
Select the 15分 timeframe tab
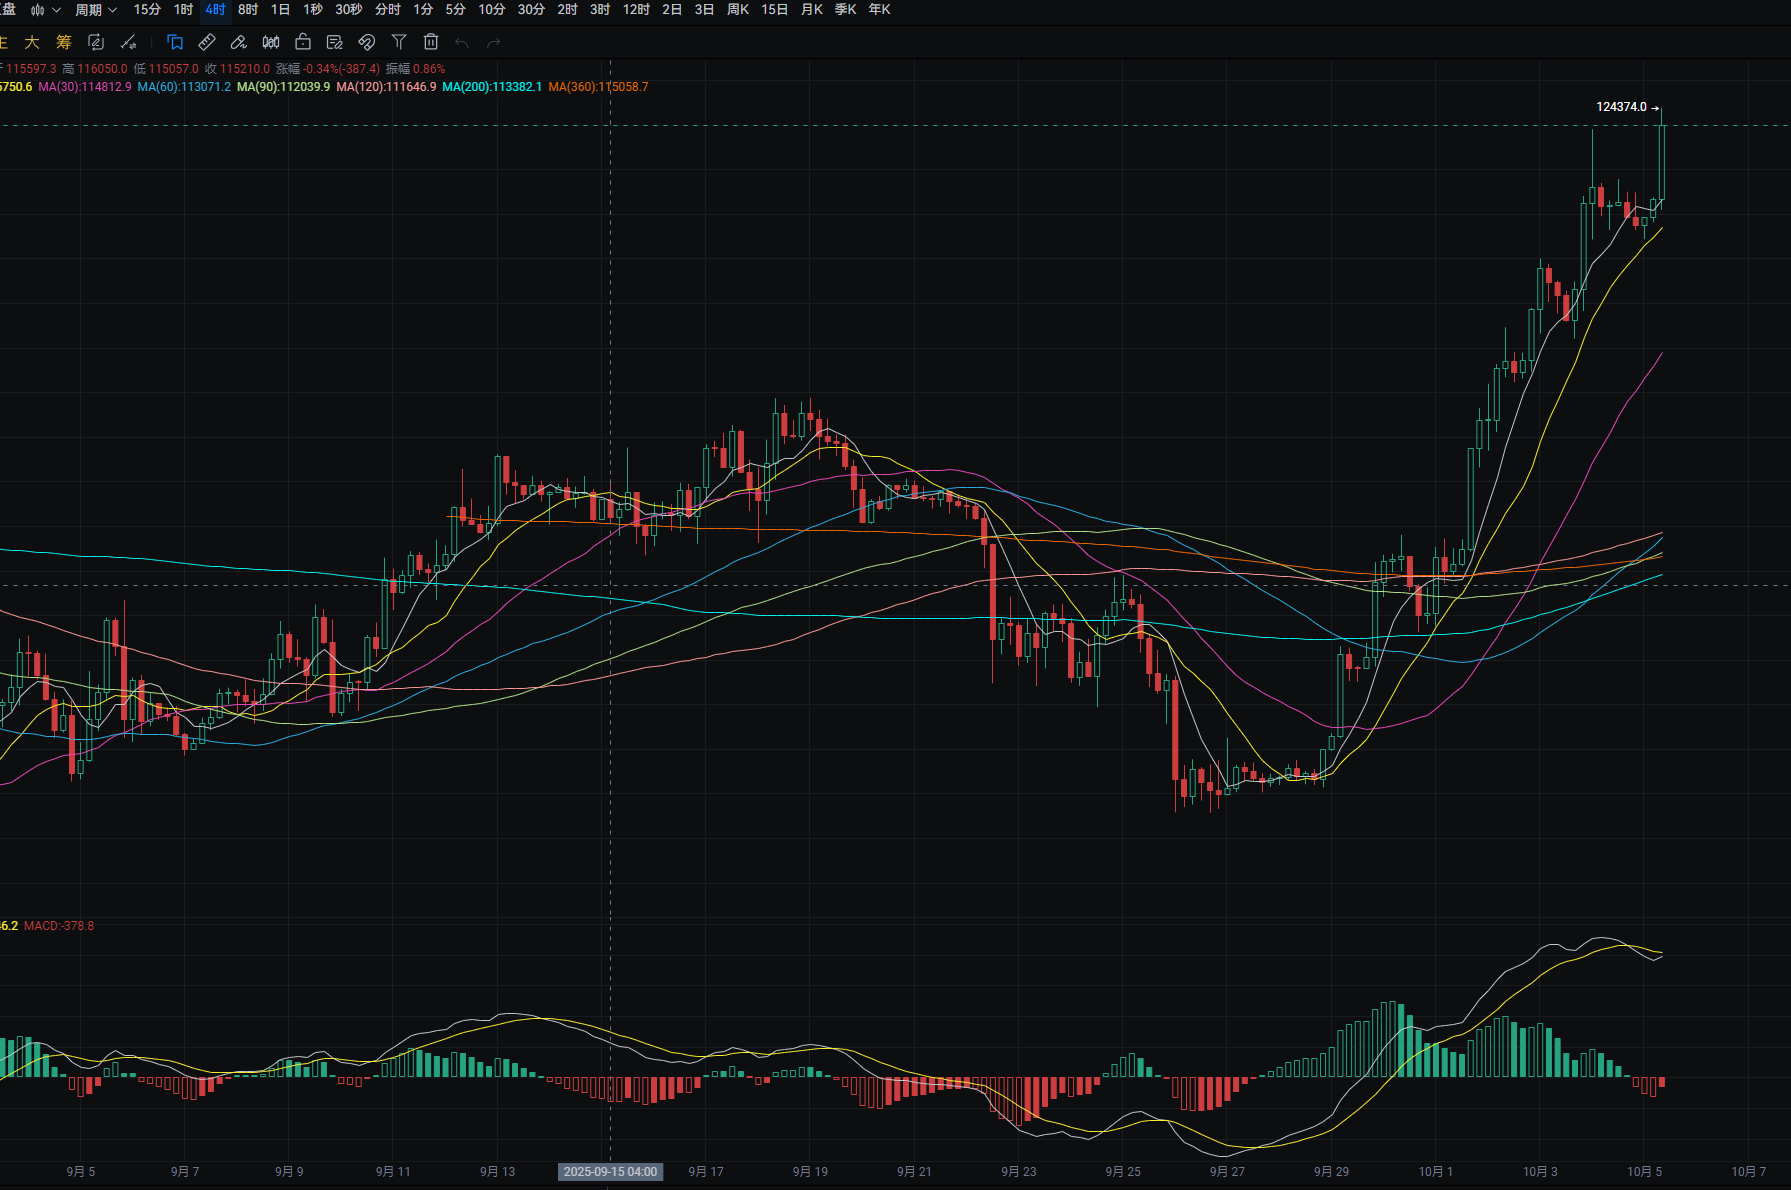[x=147, y=10]
